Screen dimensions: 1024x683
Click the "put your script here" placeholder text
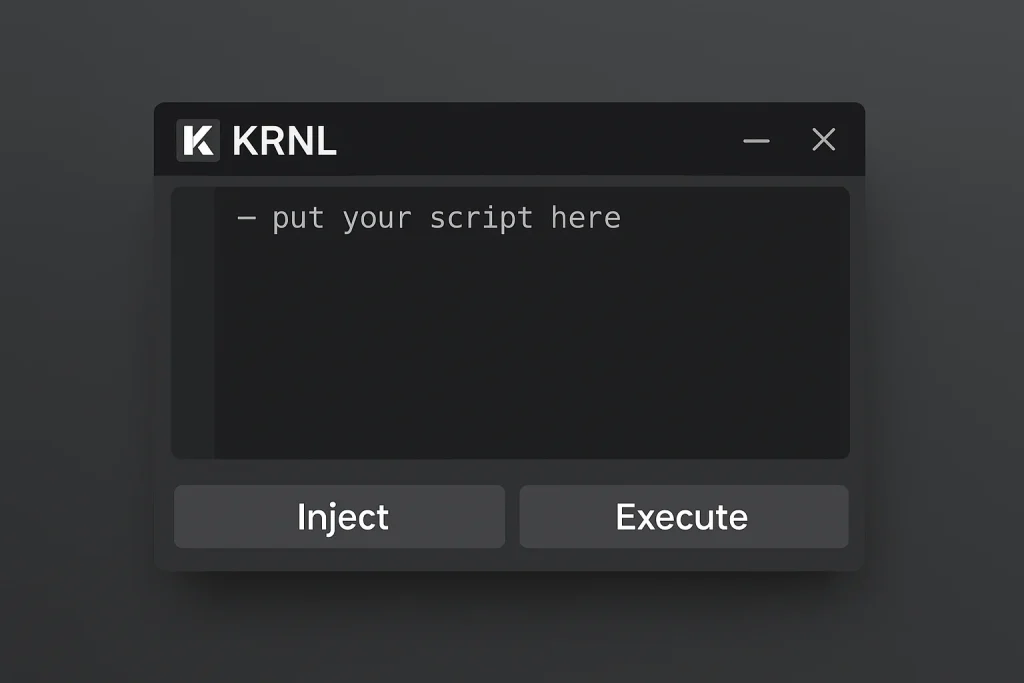click(x=445, y=218)
